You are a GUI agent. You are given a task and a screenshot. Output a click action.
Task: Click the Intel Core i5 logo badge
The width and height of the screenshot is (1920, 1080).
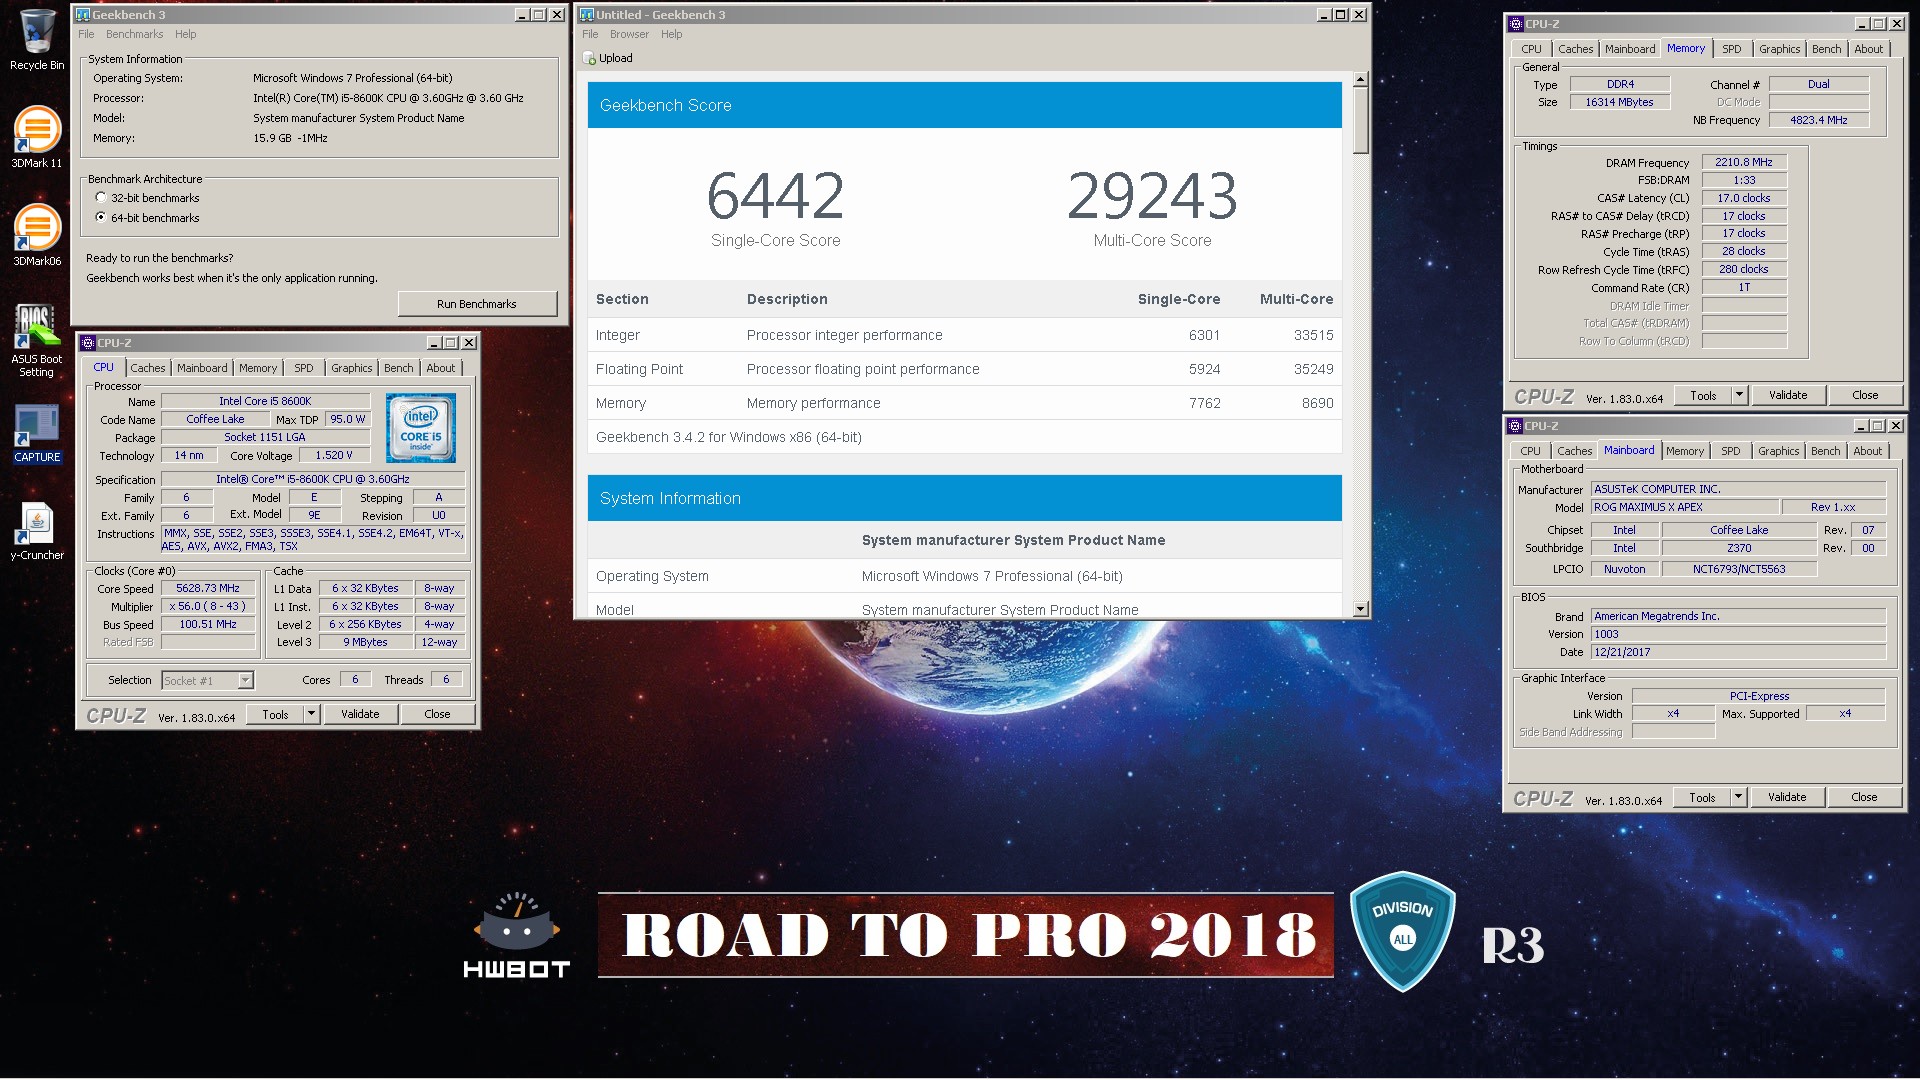[421, 428]
